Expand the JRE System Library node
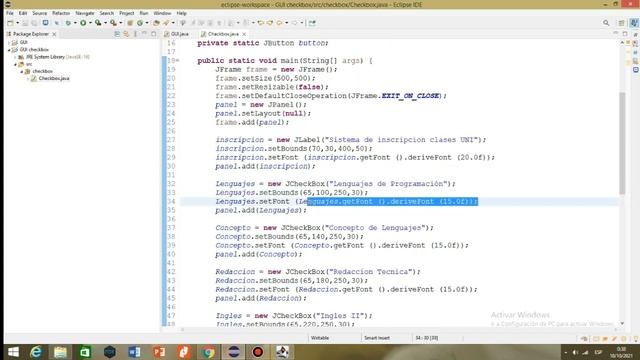 click(x=16, y=57)
